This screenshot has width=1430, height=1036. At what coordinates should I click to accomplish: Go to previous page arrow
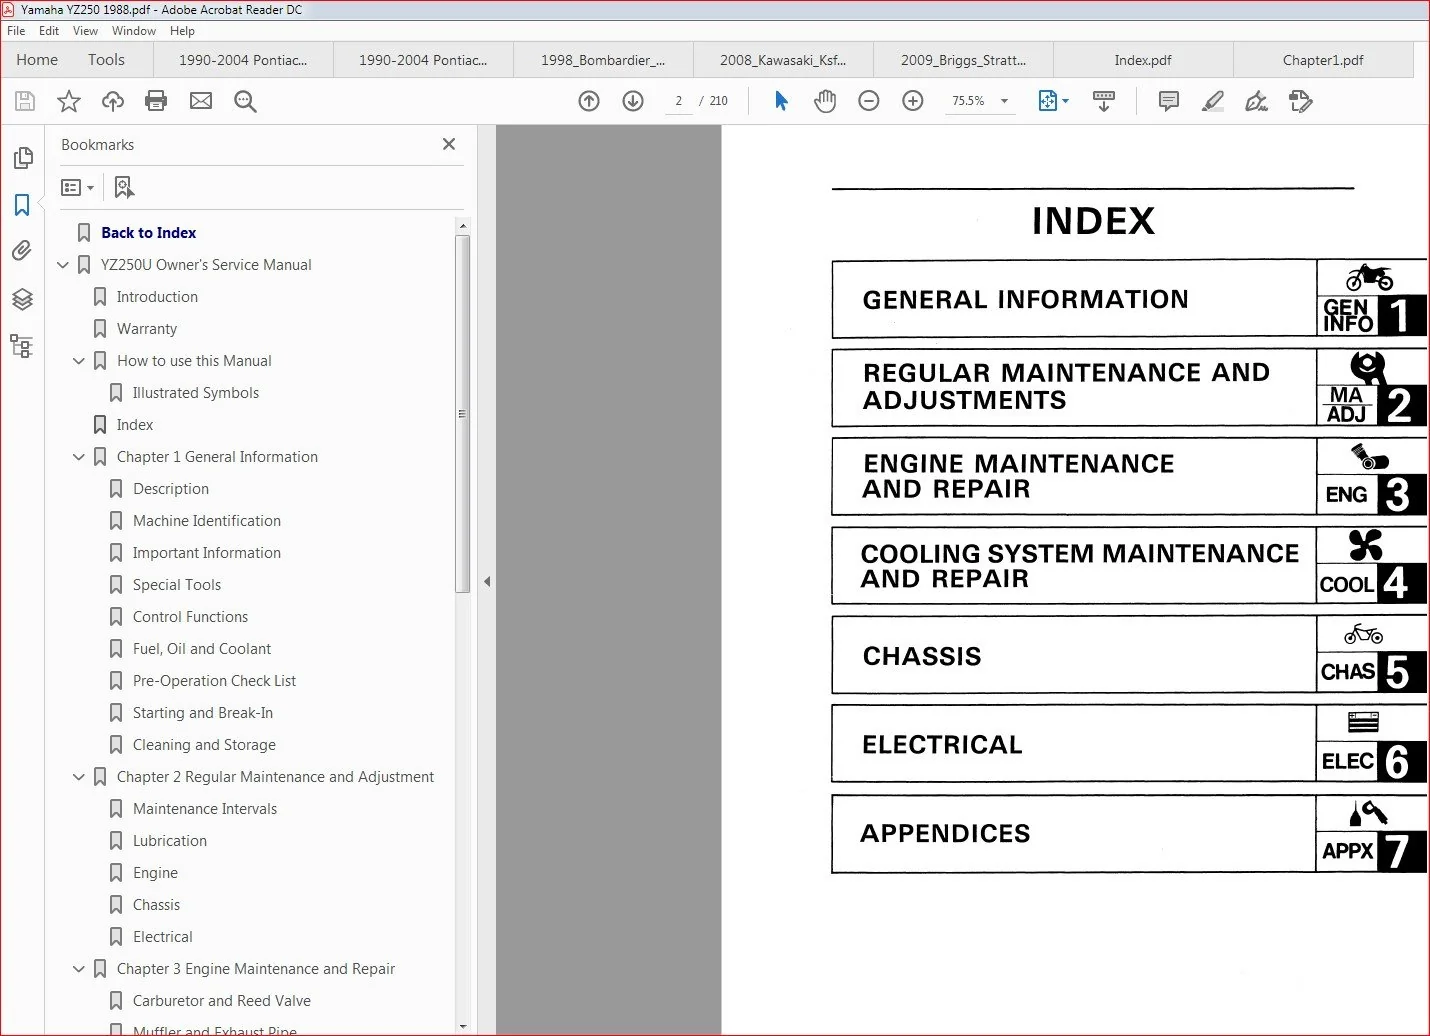pyautogui.click(x=589, y=101)
